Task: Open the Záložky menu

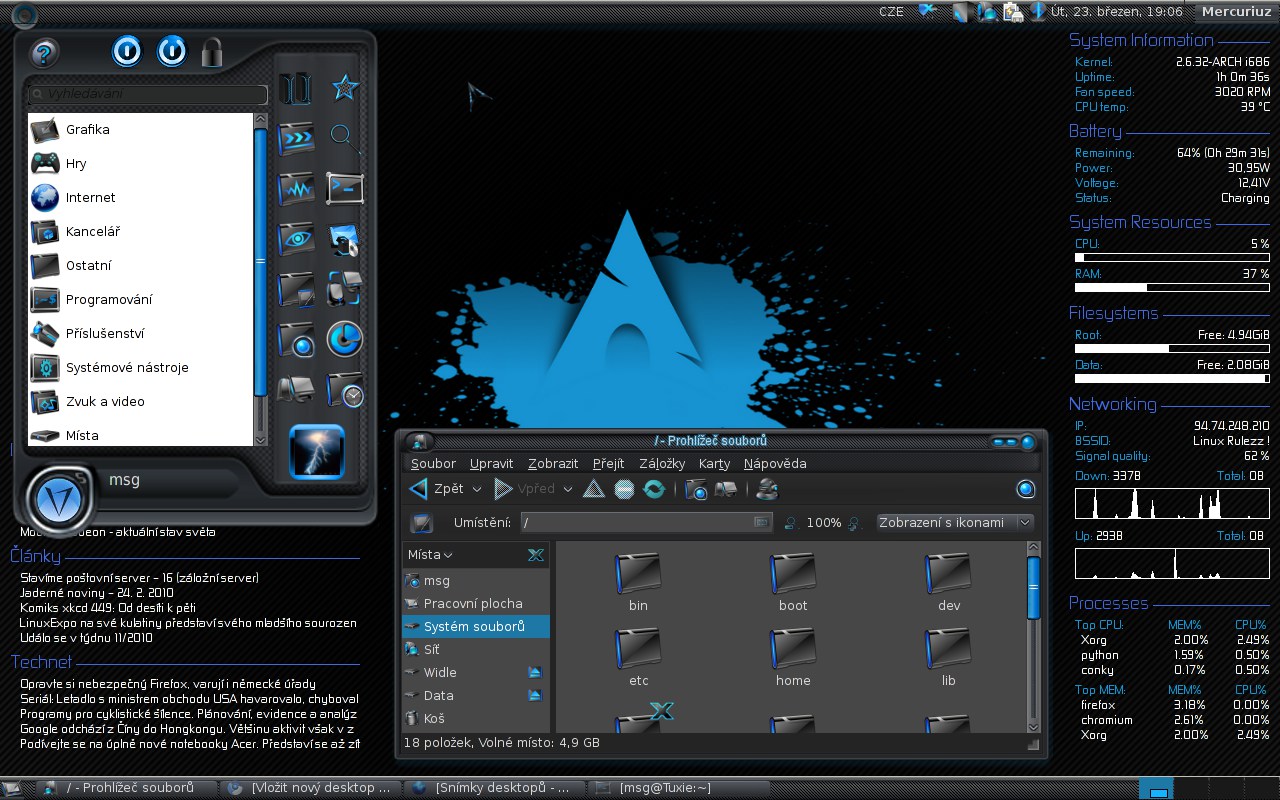Action: 662,463
